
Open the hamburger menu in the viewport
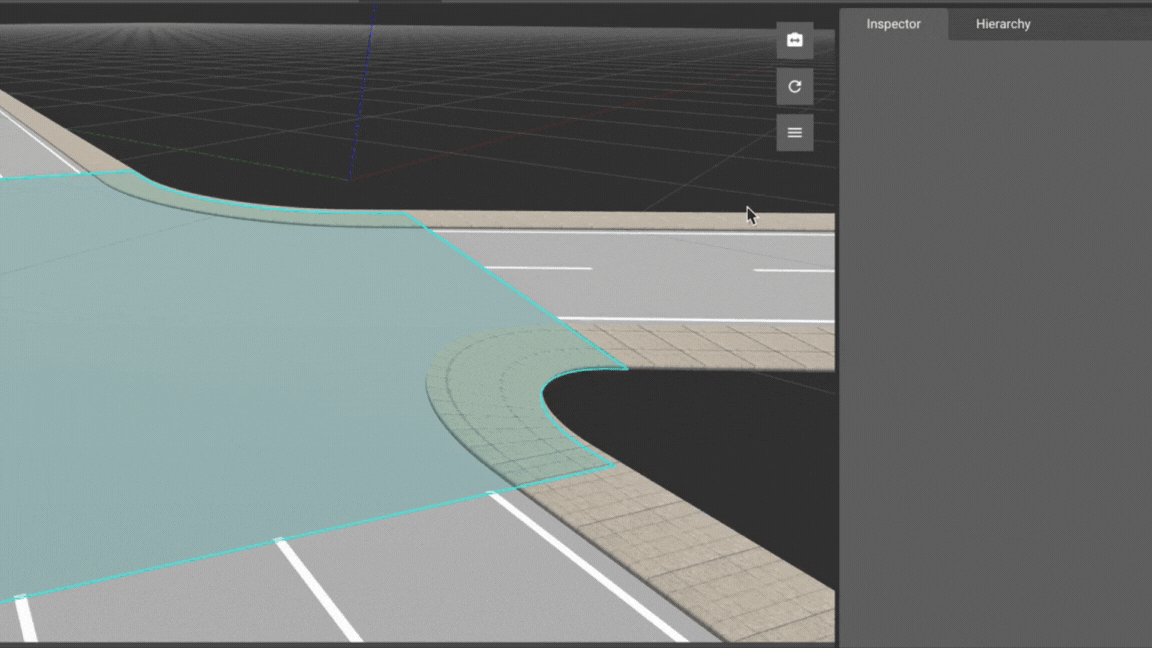click(794, 132)
